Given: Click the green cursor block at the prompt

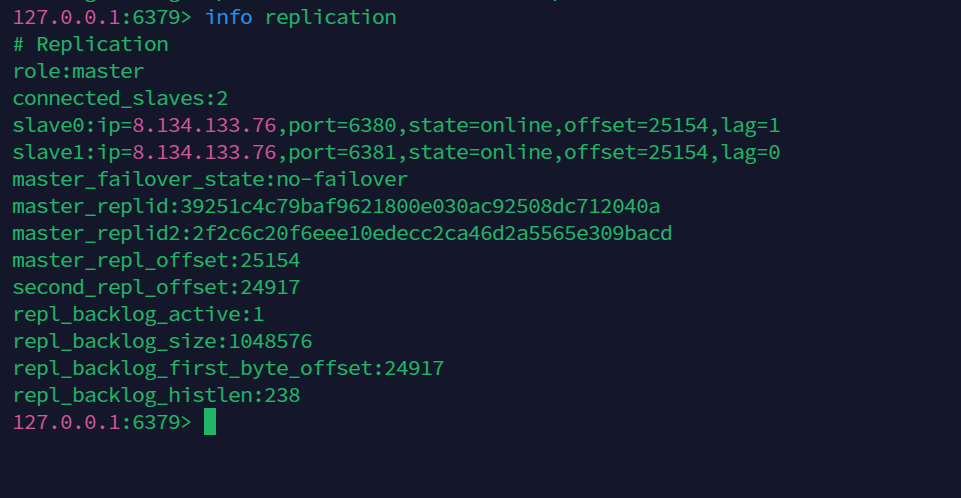Looking at the screenshot, I should [x=210, y=422].
